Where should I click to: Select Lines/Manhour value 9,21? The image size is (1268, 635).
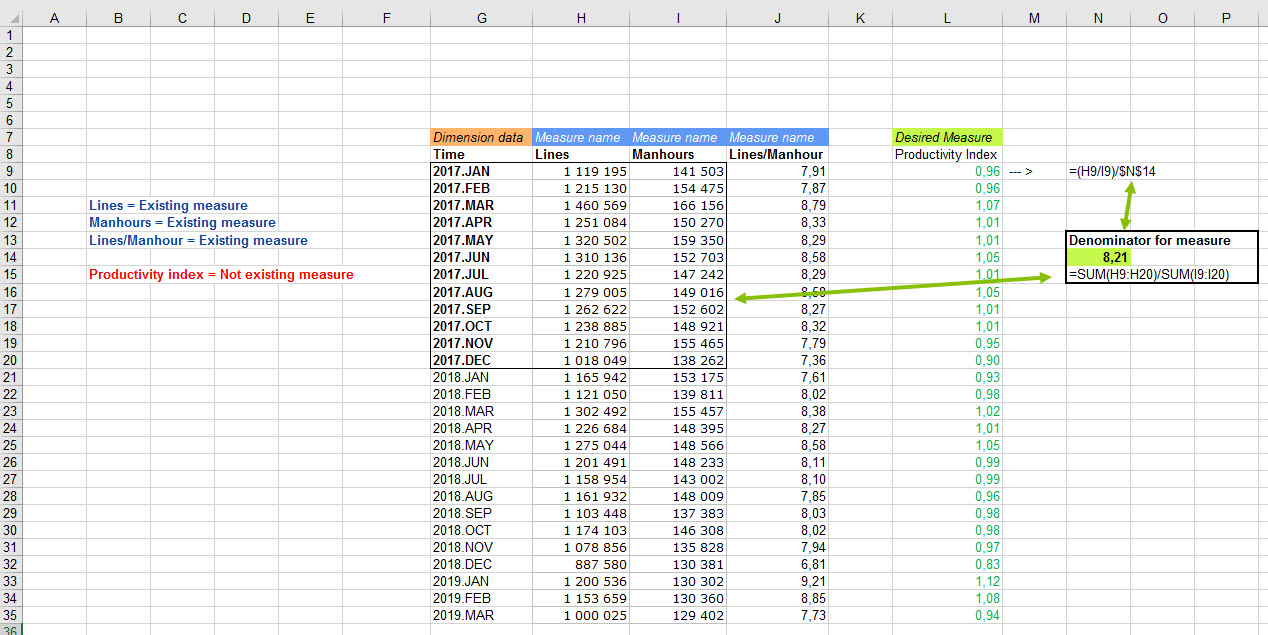click(777, 581)
